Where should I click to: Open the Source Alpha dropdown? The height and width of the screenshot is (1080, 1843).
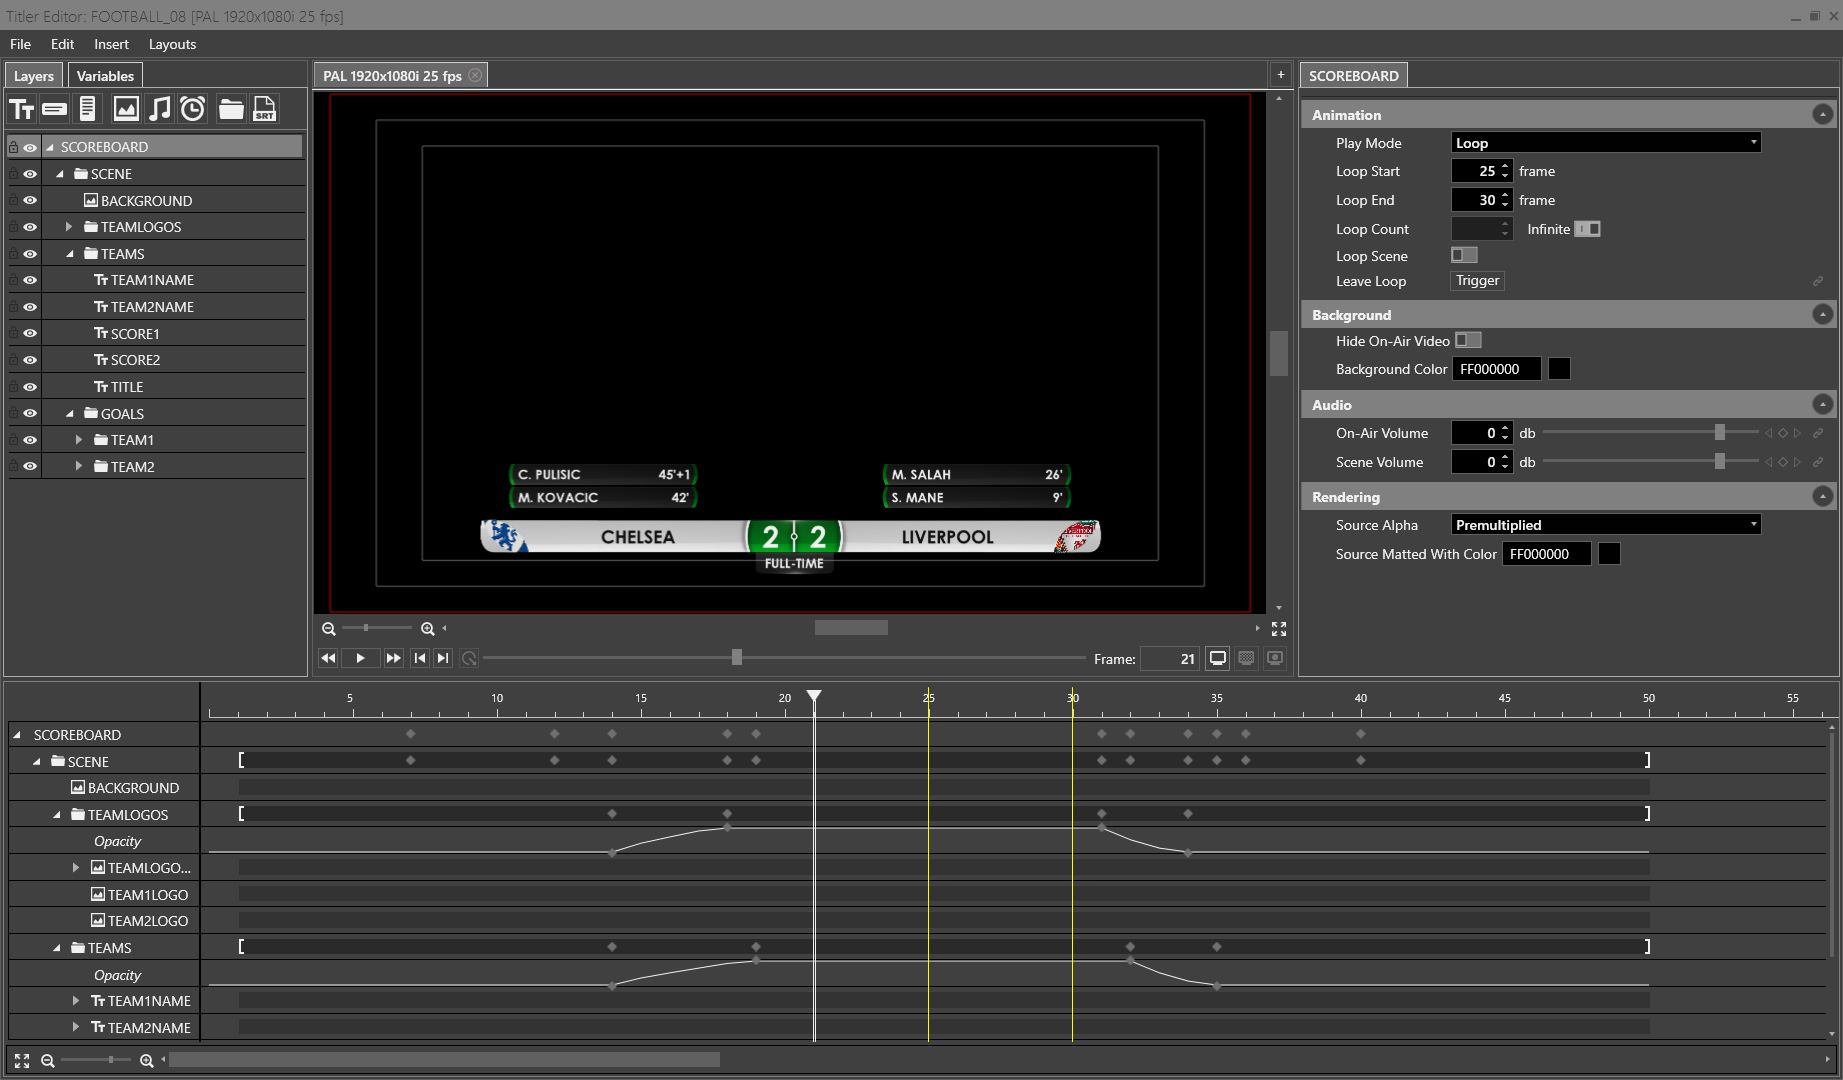coord(1606,525)
